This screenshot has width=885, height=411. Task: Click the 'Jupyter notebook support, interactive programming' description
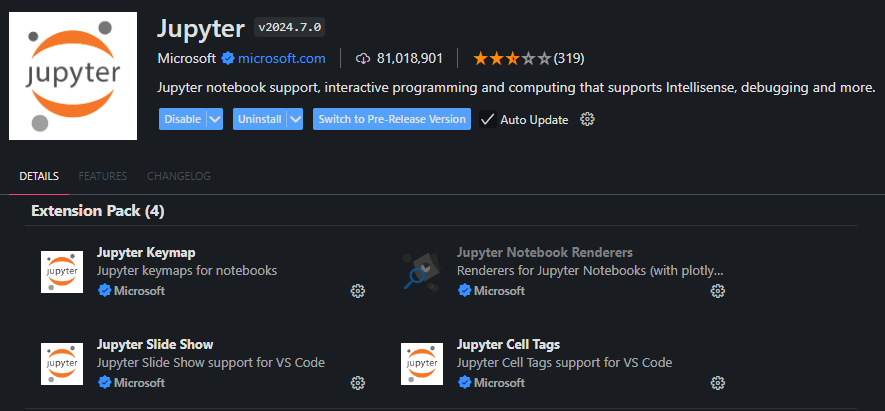516,88
